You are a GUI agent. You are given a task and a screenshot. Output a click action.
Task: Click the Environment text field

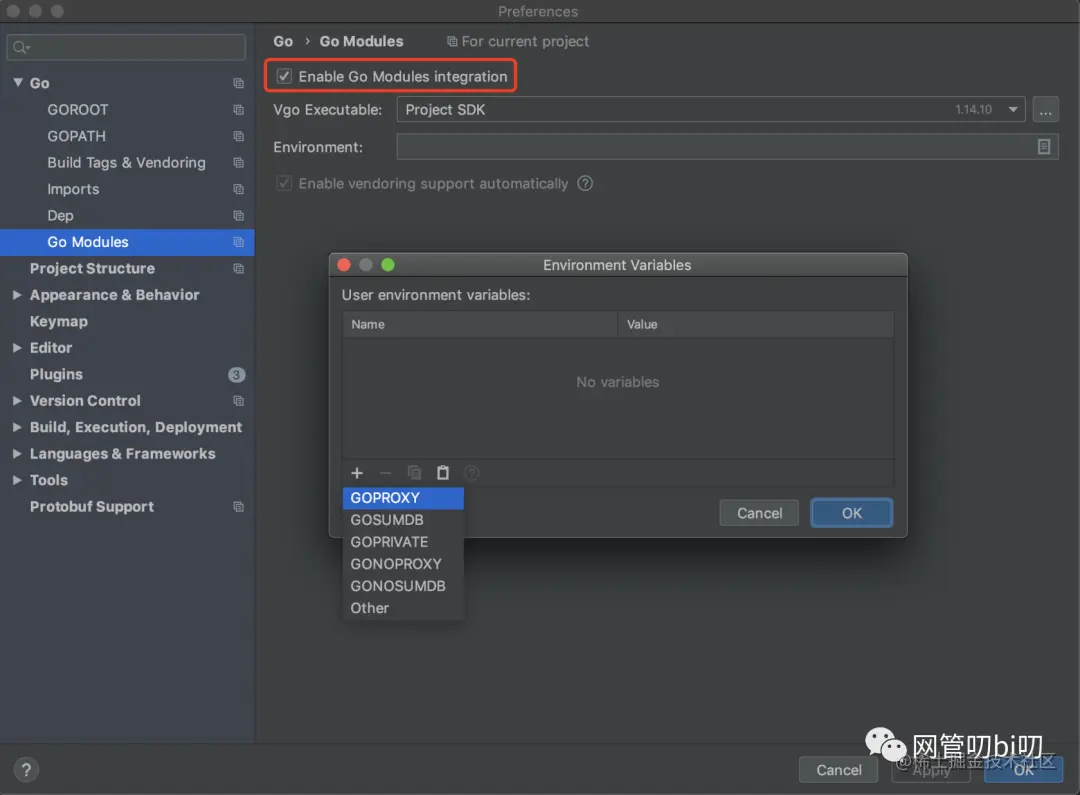point(727,147)
